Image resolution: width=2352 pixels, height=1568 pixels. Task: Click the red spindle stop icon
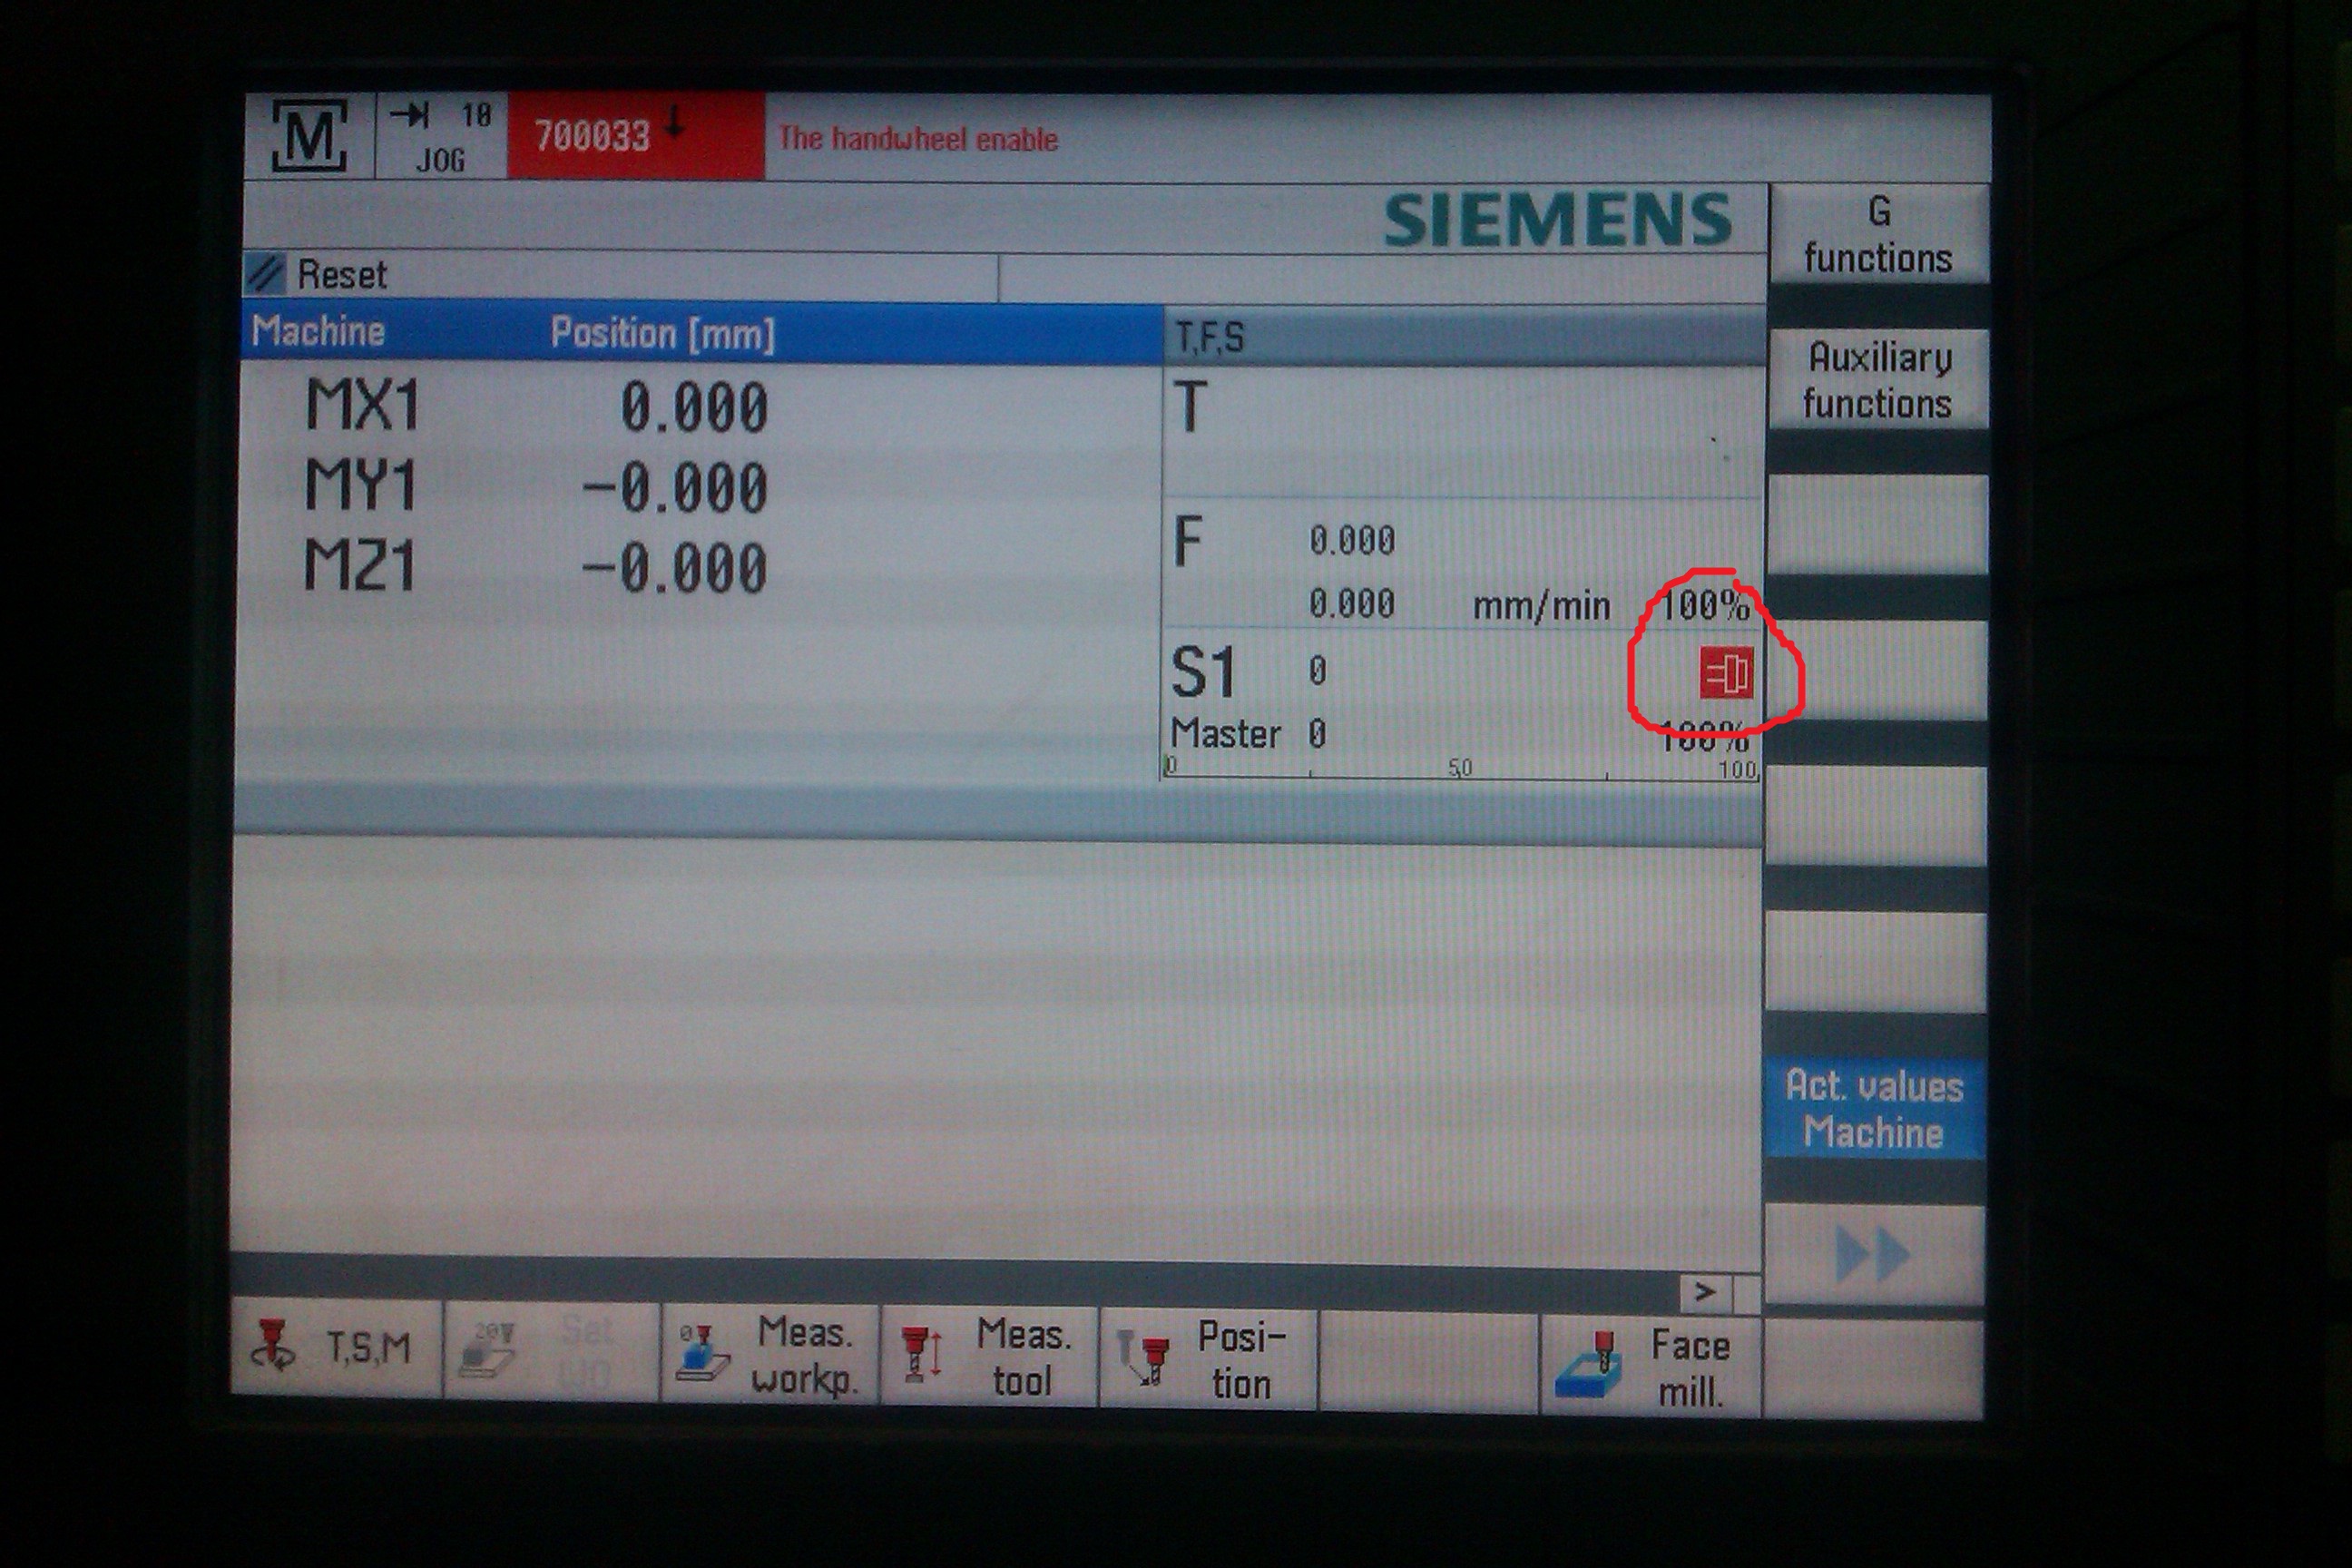[1726, 672]
